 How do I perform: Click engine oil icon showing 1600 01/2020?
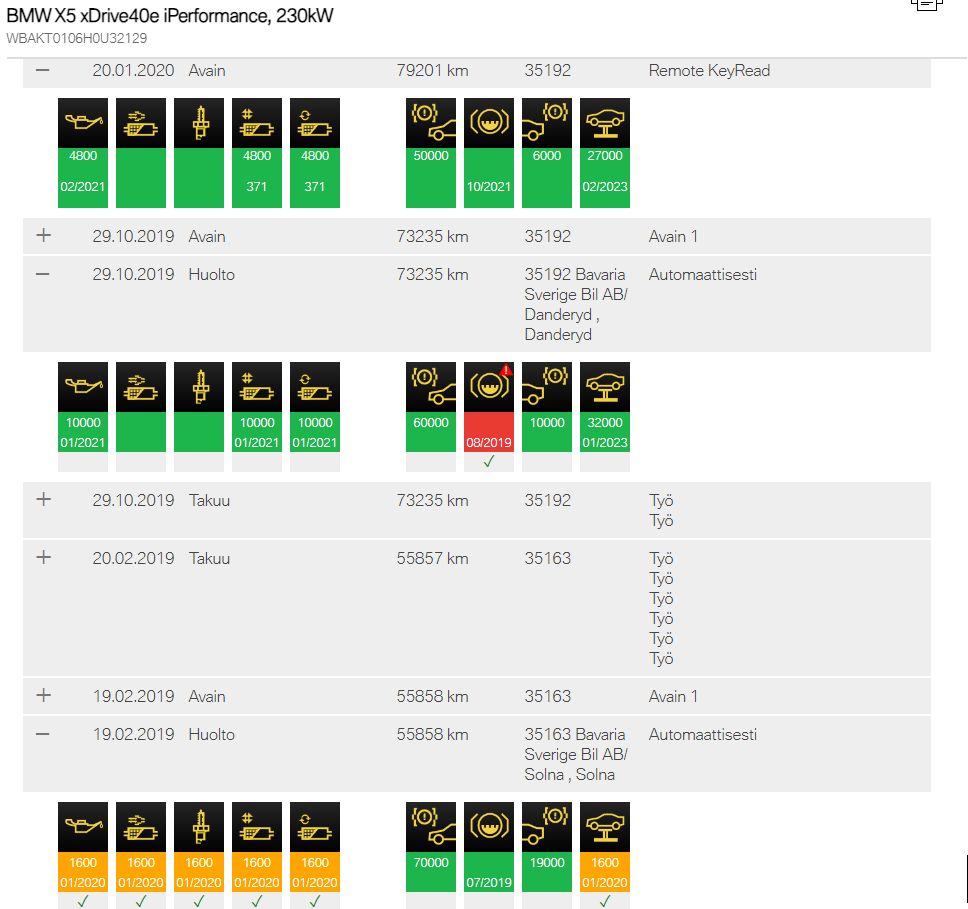83,827
